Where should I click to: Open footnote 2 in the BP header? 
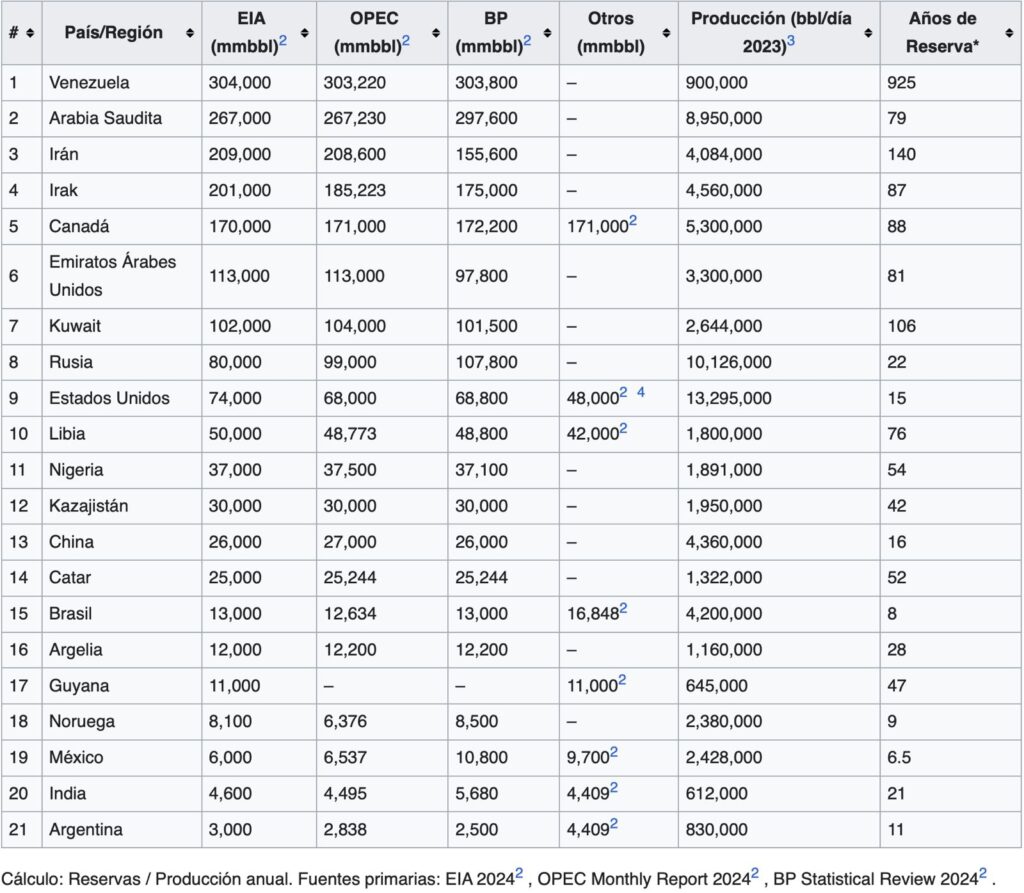pos(527,41)
